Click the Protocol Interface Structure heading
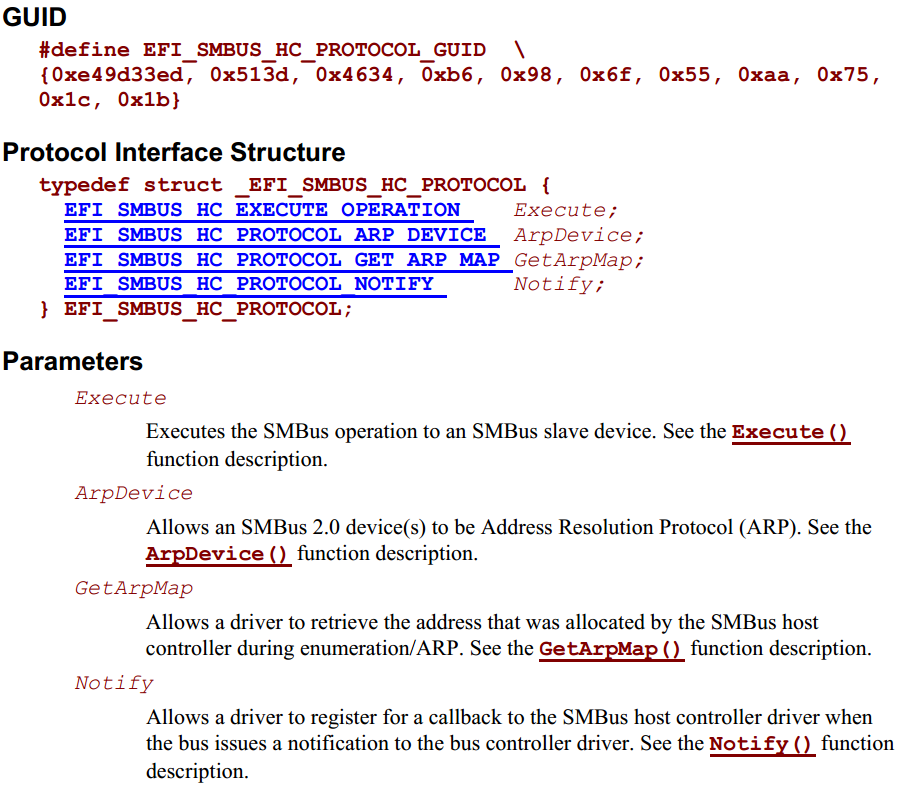 point(174,153)
